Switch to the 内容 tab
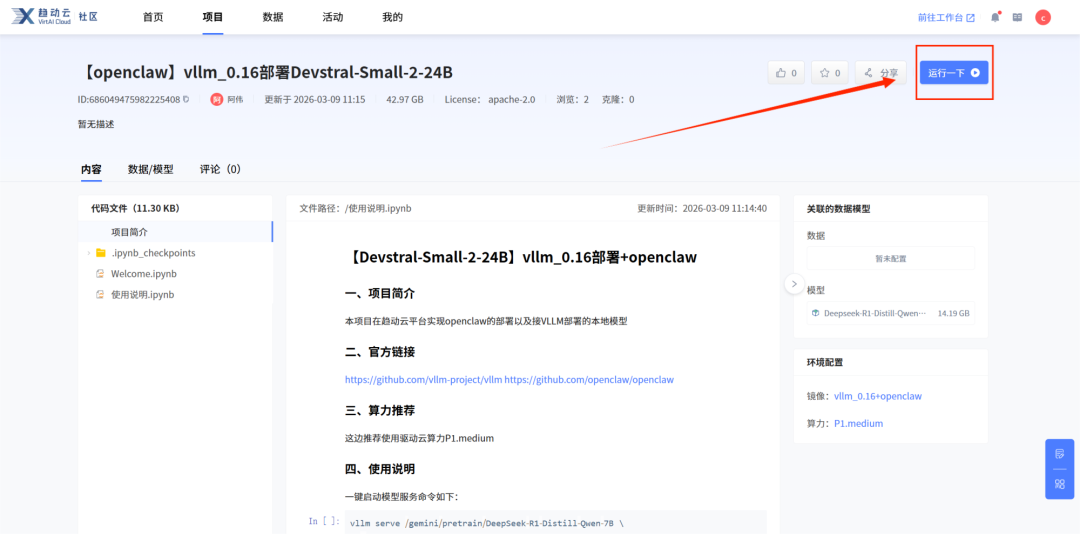This screenshot has width=1080, height=534. point(91,169)
